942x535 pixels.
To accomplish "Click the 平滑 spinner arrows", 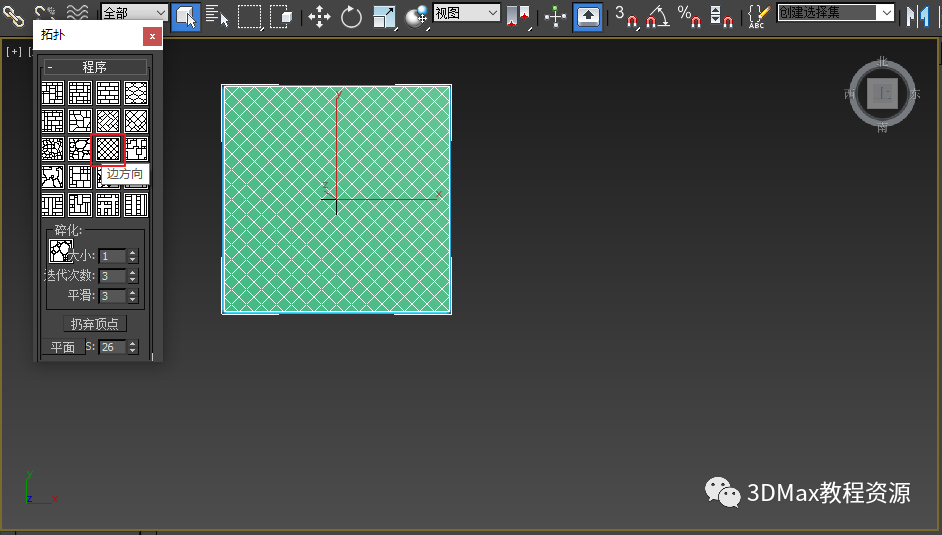I will [133, 295].
